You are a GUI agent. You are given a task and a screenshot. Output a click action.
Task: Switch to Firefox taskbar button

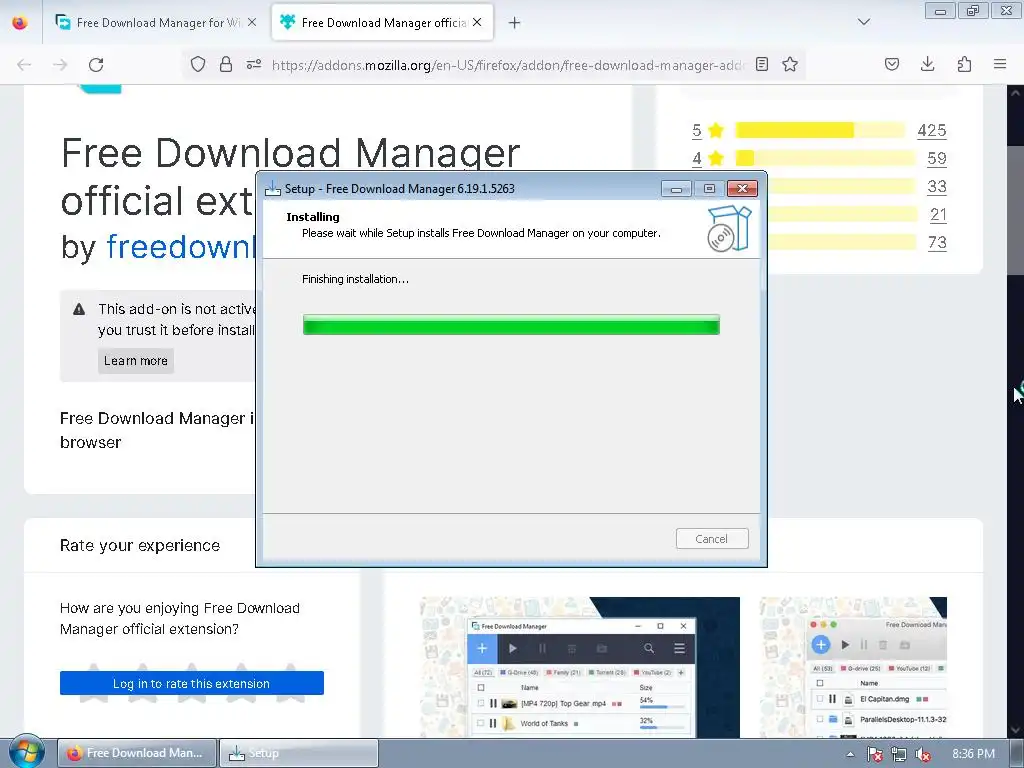pyautogui.click(x=136, y=753)
